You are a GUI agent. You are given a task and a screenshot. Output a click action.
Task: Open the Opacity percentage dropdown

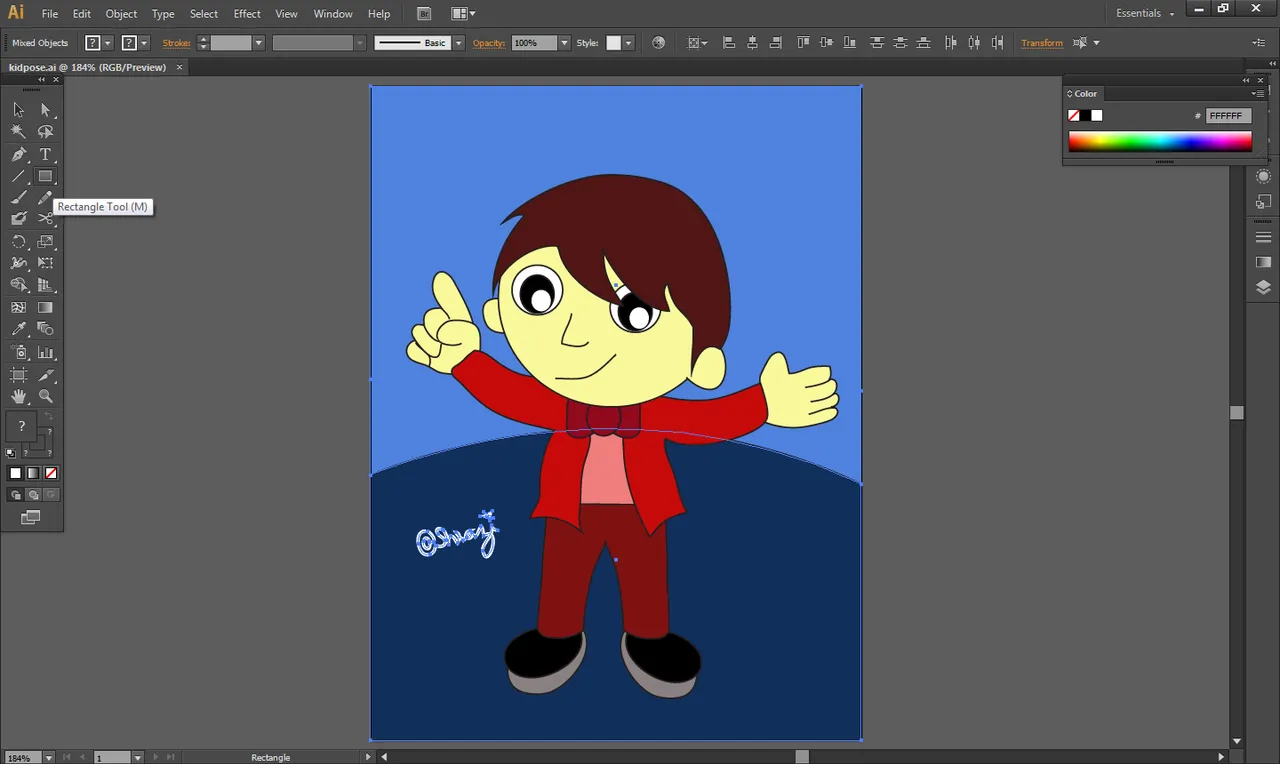[565, 43]
